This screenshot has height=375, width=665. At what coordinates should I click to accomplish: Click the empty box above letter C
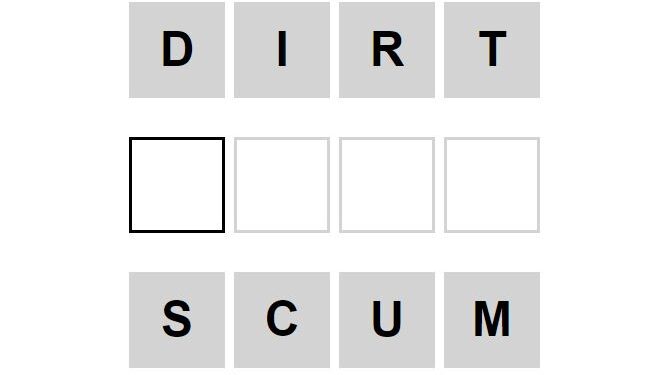pyautogui.click(x=282, y=185)
